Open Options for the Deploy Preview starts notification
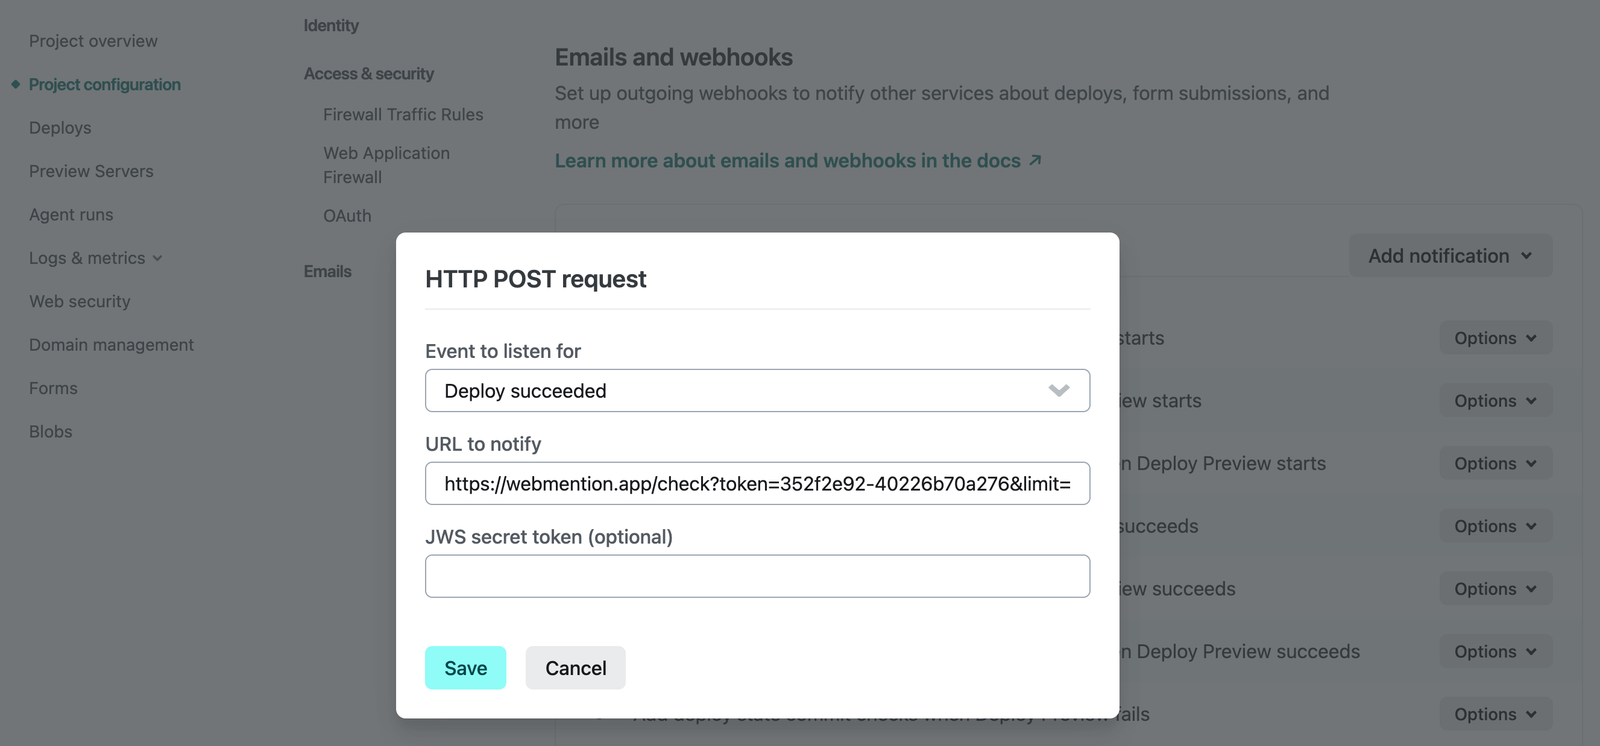 tap(1494, 400)
